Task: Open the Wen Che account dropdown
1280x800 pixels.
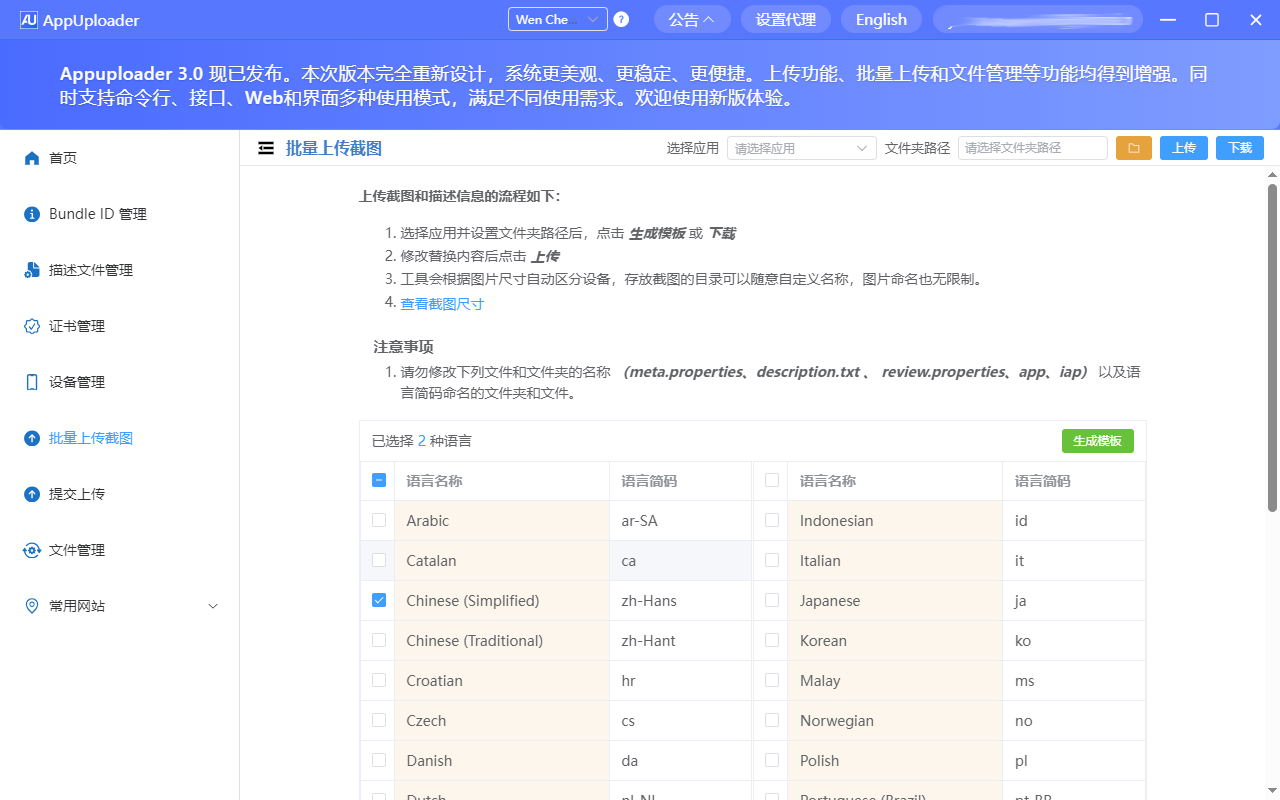Action: tap(557, 18)
